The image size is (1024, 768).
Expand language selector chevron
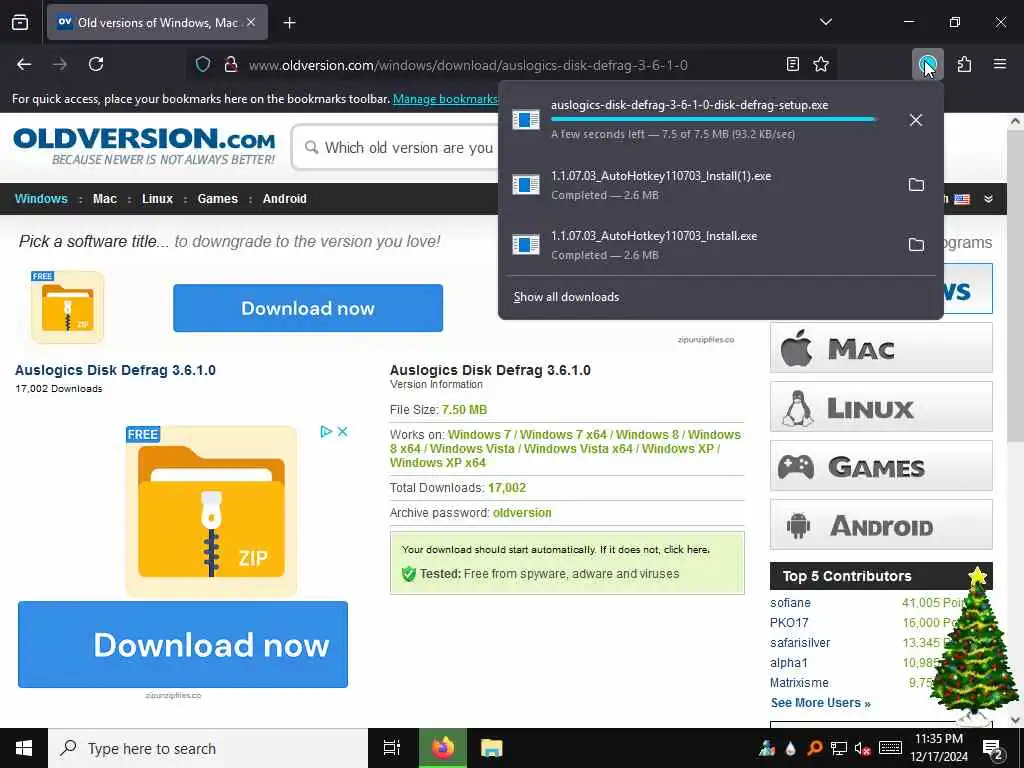pos(989,199)
